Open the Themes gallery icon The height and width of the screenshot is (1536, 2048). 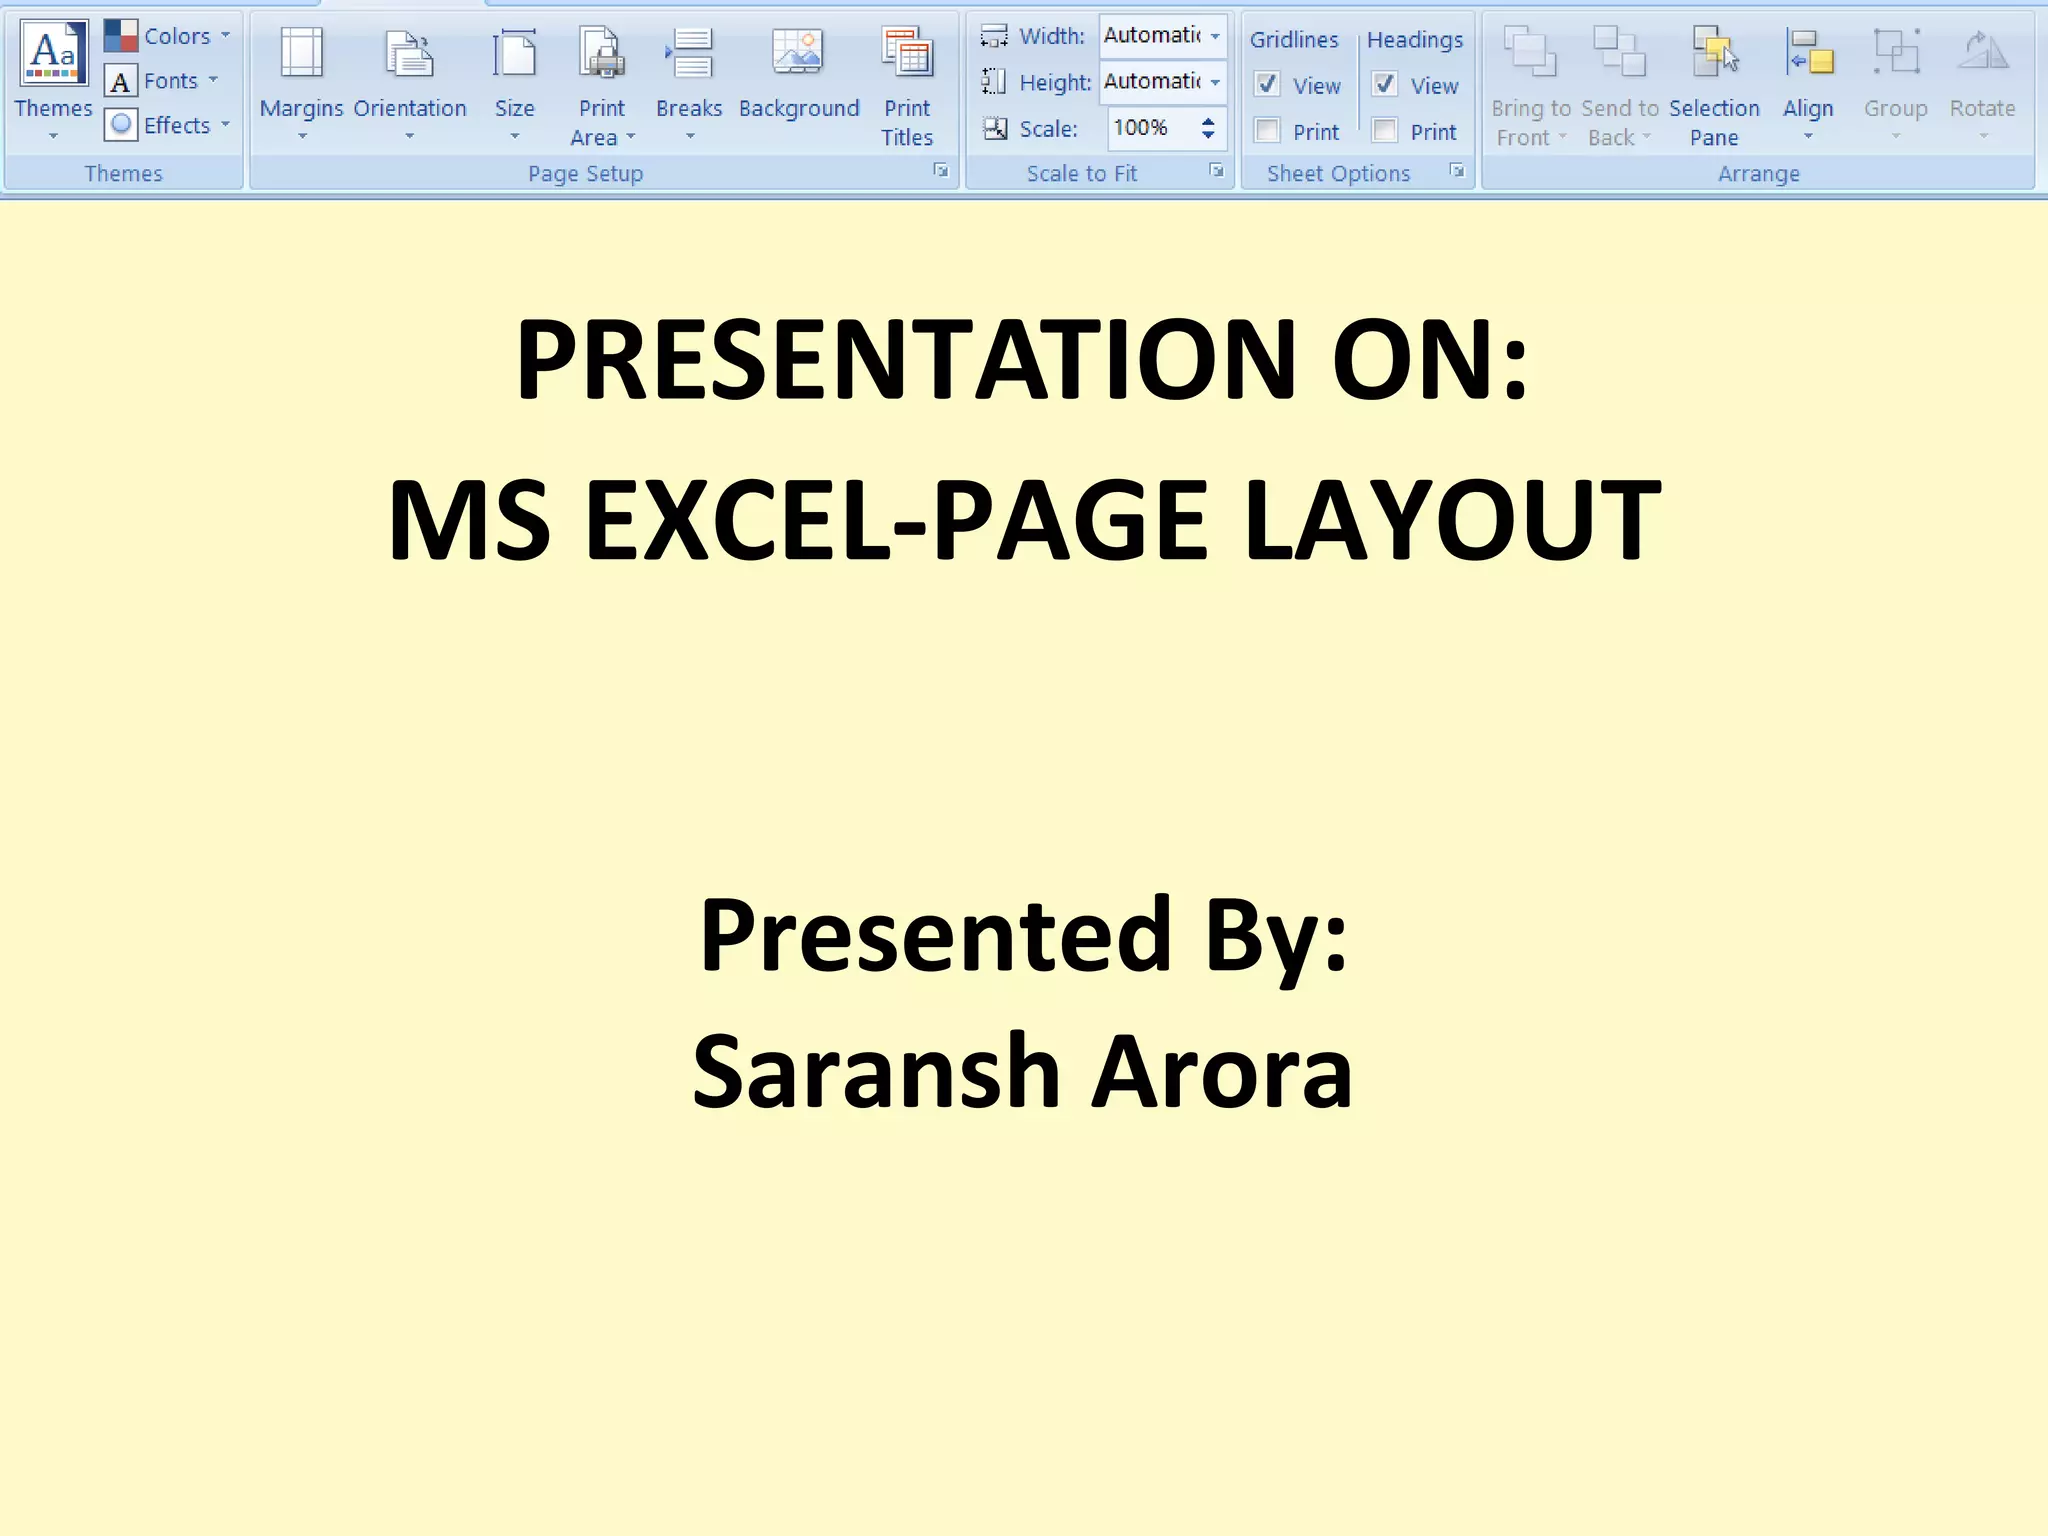pyautogui.click(x=54, y=55)
